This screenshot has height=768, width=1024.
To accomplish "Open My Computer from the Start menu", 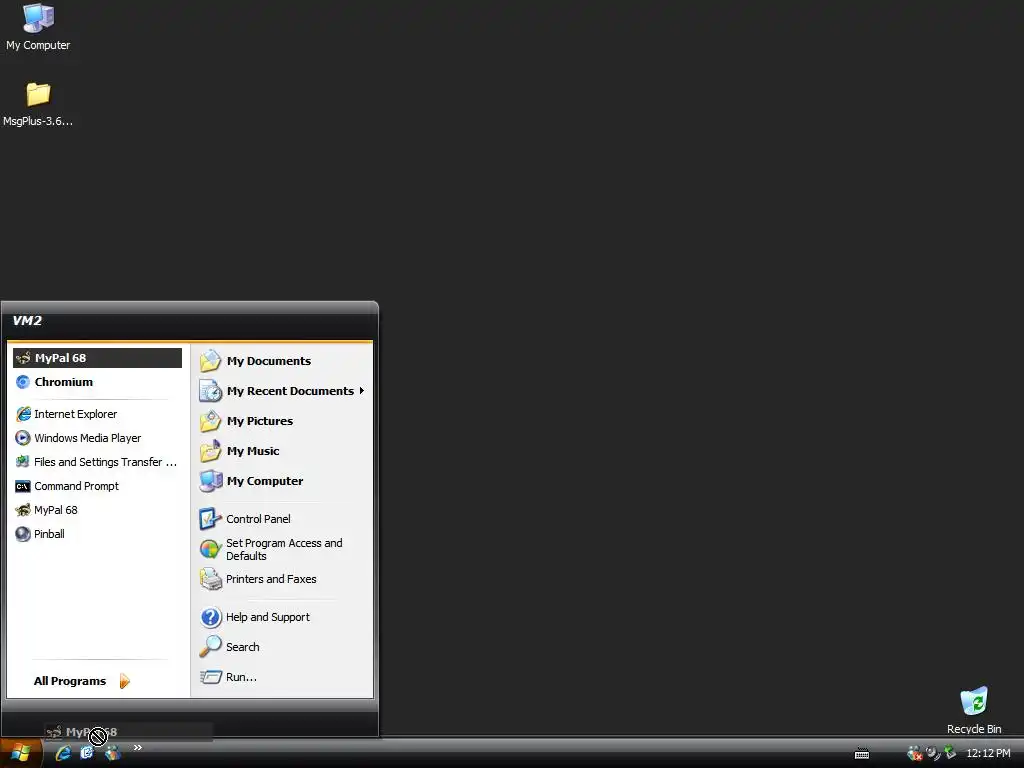I will click(x=282, y=481).
